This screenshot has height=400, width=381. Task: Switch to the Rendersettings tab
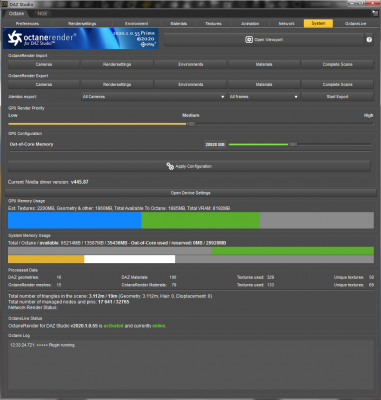(82, 24)
